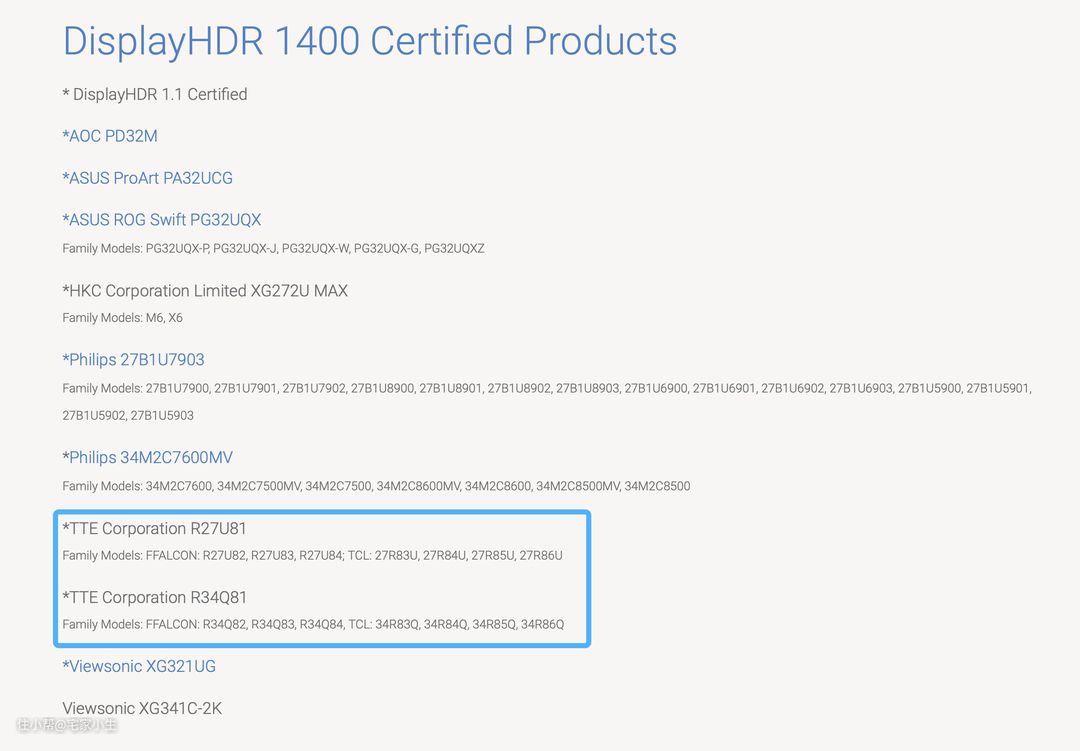Open the Viewsonic XG321UG product link
1080x751 pixels.
[139, 667]
